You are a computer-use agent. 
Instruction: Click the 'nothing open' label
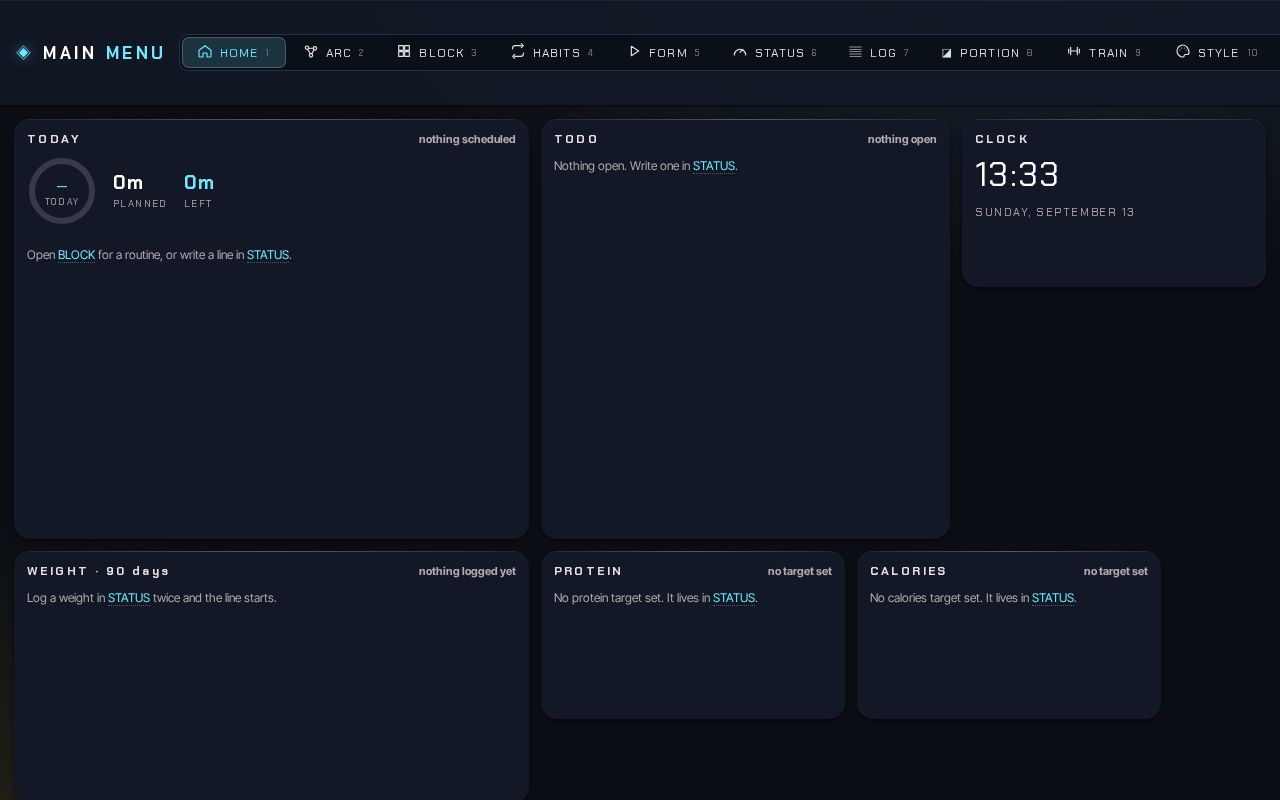(x=902, y=139)
